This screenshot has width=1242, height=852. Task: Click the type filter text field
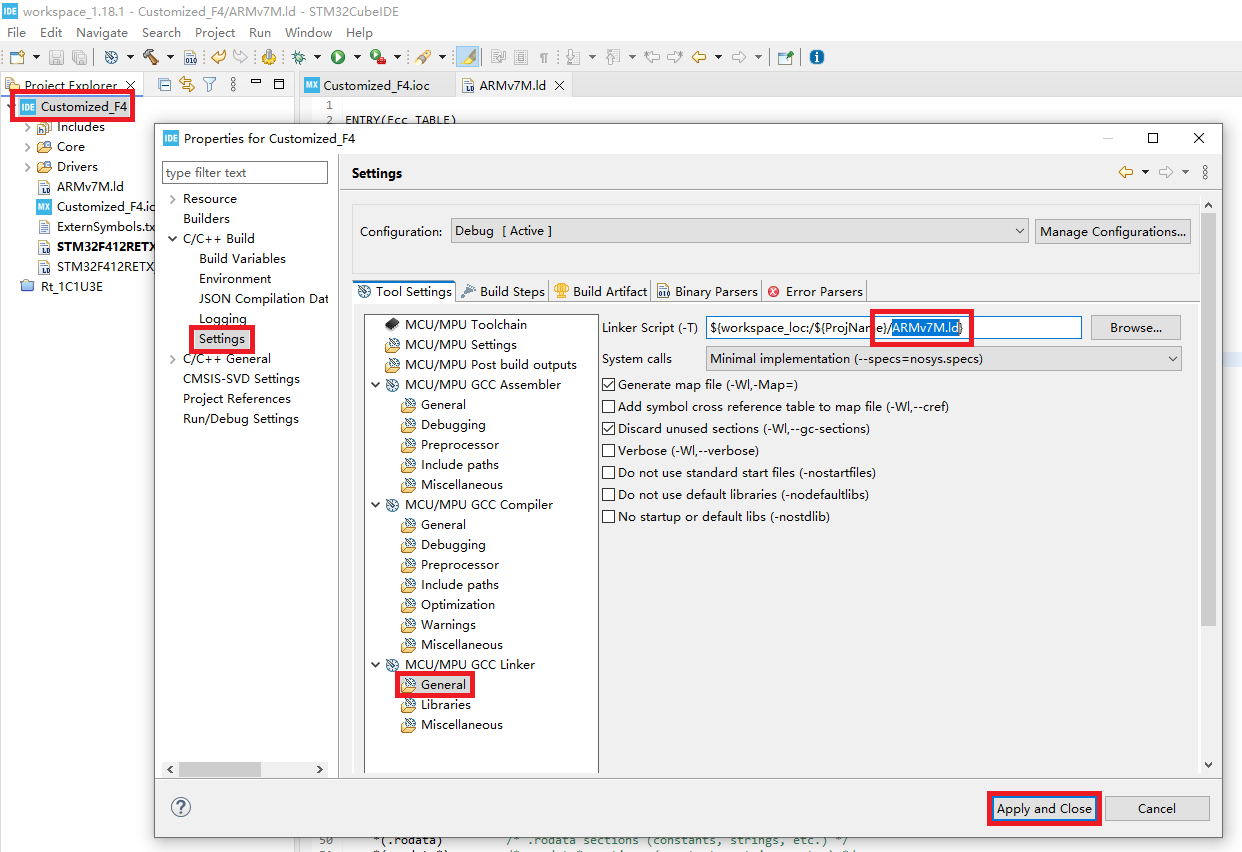(x=245, y=173)
